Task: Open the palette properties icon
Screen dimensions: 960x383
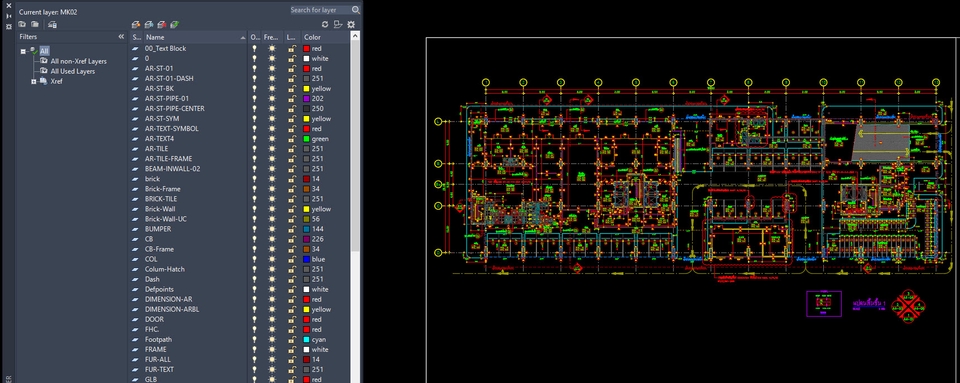Action: pos(9,26)
